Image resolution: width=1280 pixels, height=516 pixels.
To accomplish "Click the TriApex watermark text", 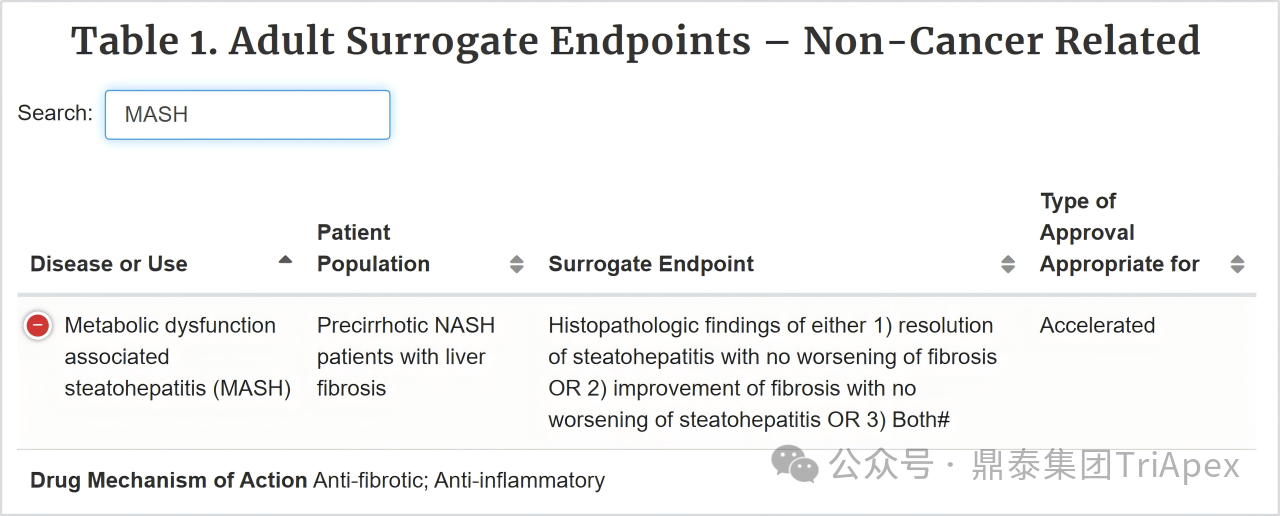I will 1176,465.
